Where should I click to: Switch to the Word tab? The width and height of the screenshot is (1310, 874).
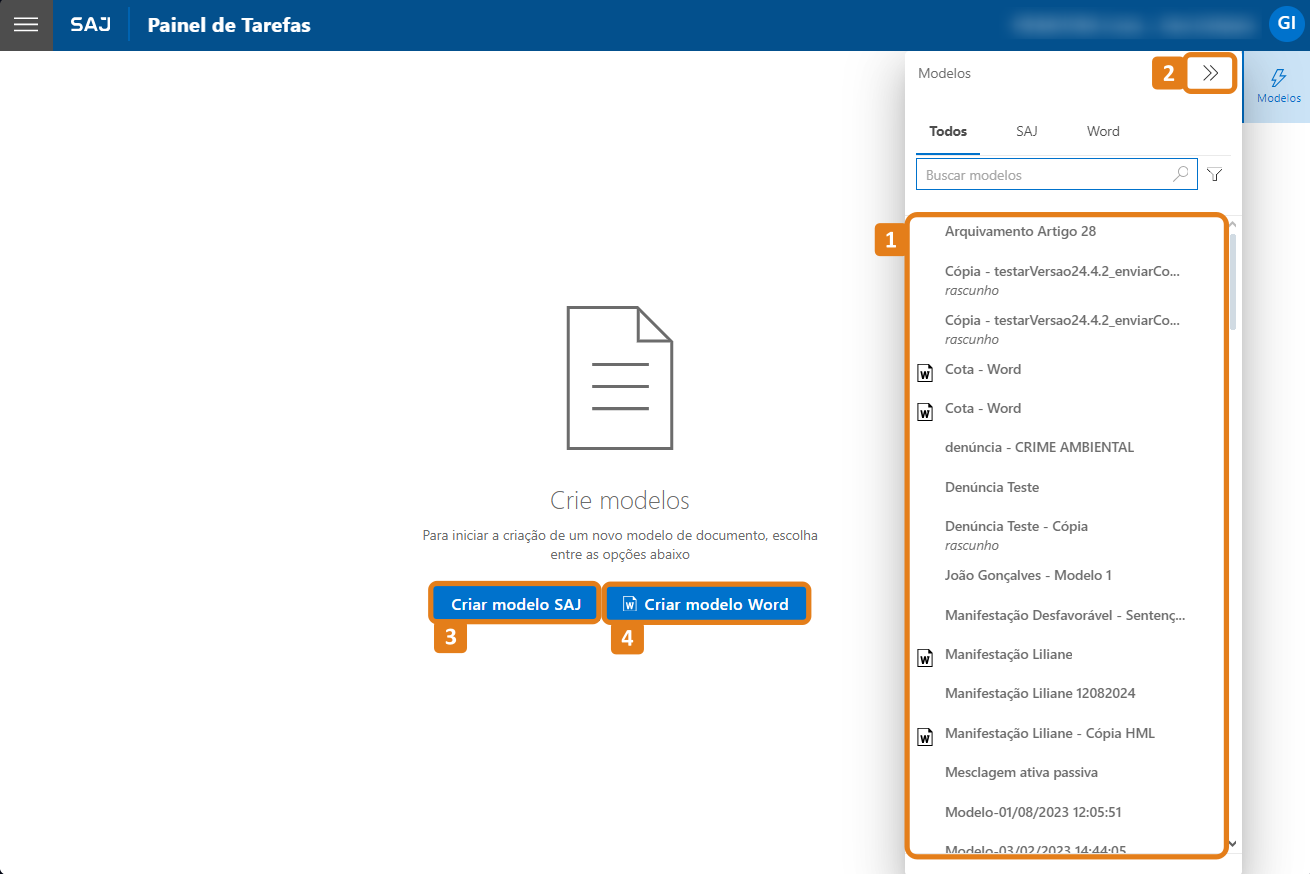(1103, 131)
